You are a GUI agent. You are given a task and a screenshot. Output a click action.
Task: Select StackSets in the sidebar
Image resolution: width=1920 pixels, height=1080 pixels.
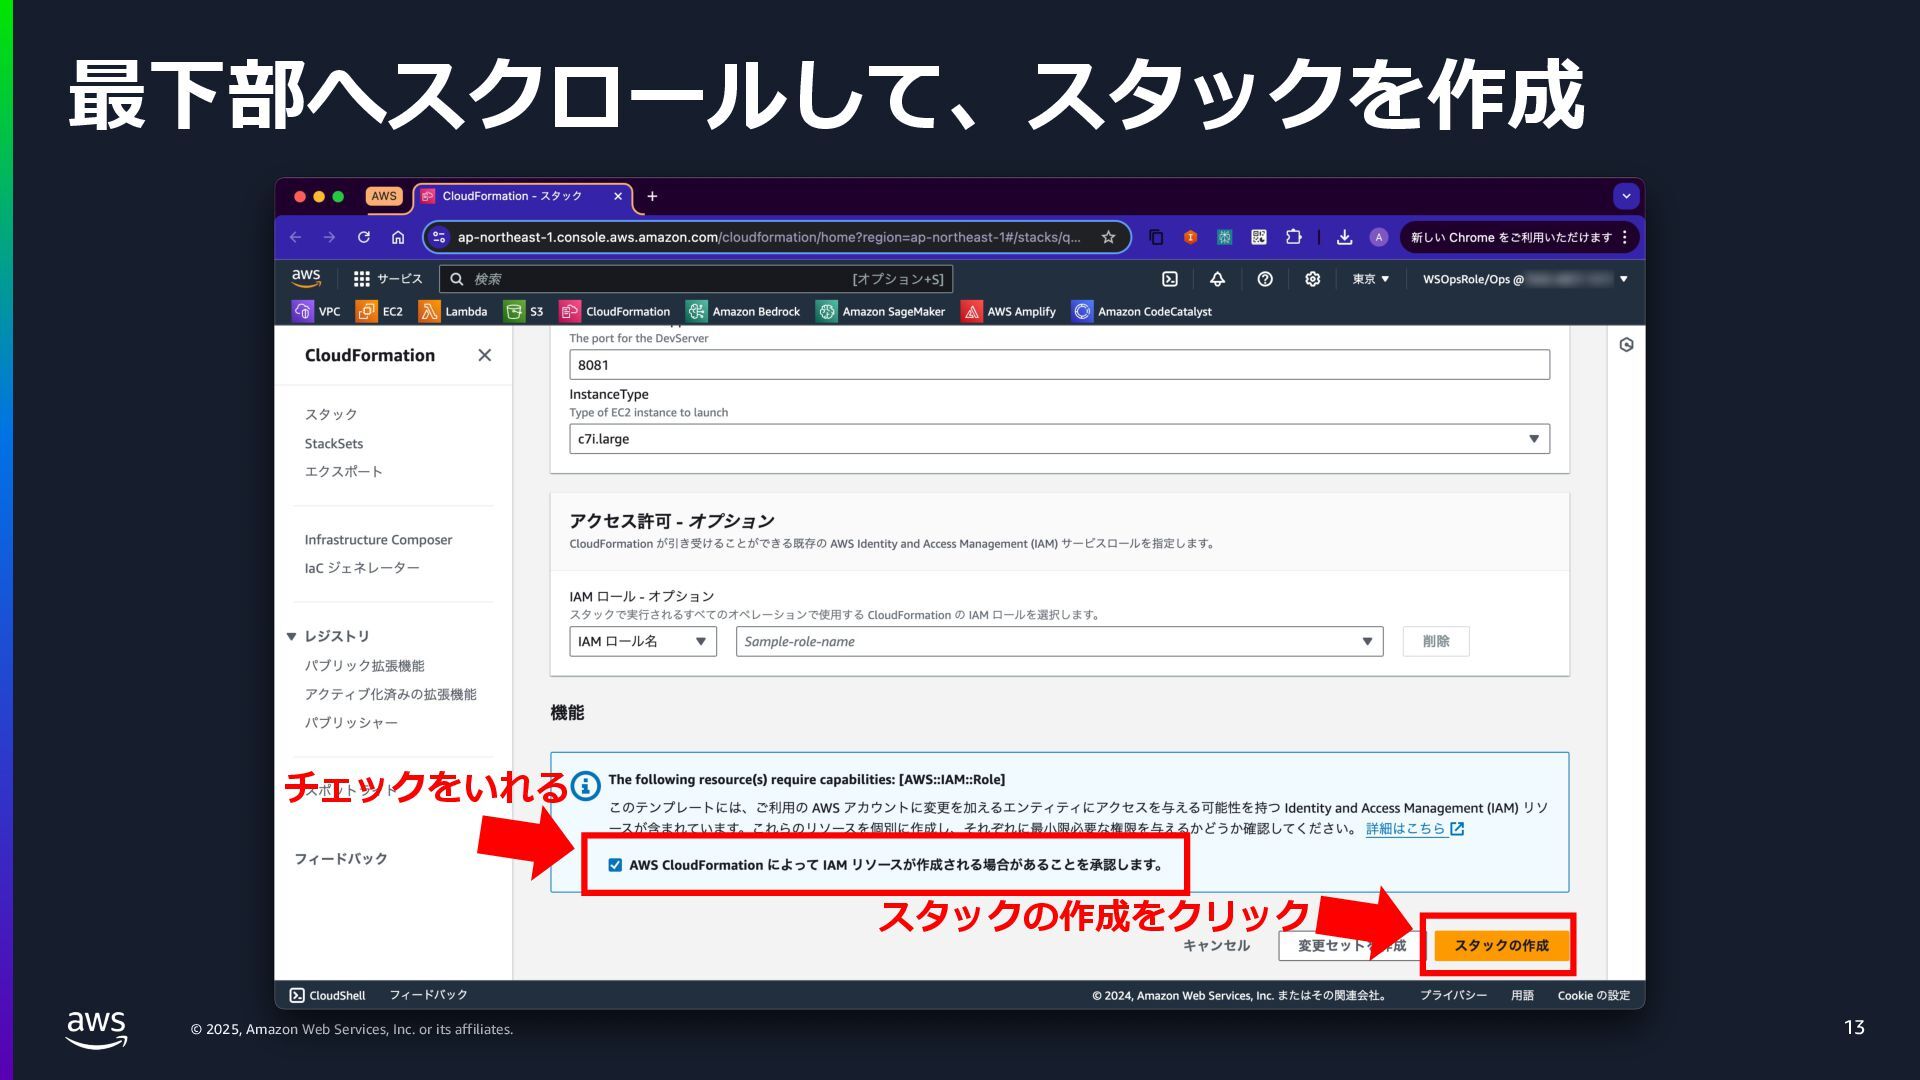point(334,443)
